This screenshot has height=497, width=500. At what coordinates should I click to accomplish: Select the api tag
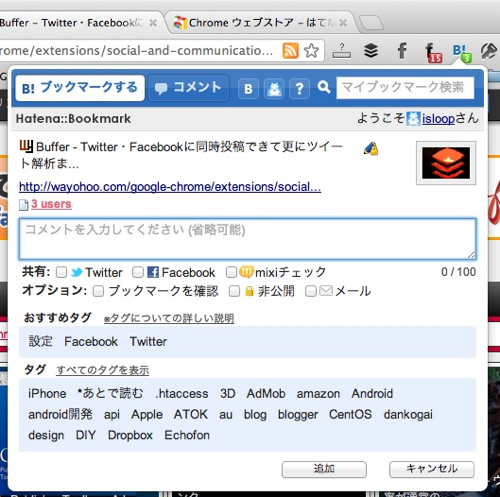(112, 415)
